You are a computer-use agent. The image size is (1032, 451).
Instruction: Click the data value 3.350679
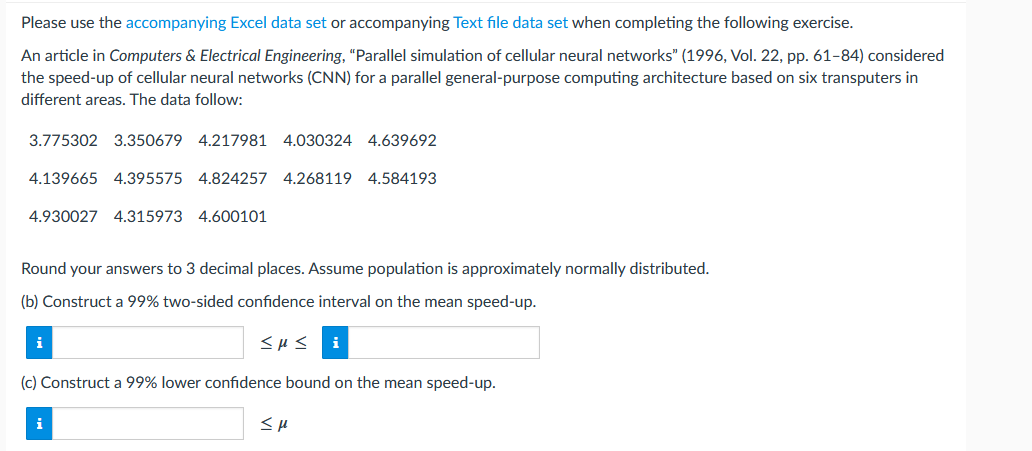click(x=148, y=141)
